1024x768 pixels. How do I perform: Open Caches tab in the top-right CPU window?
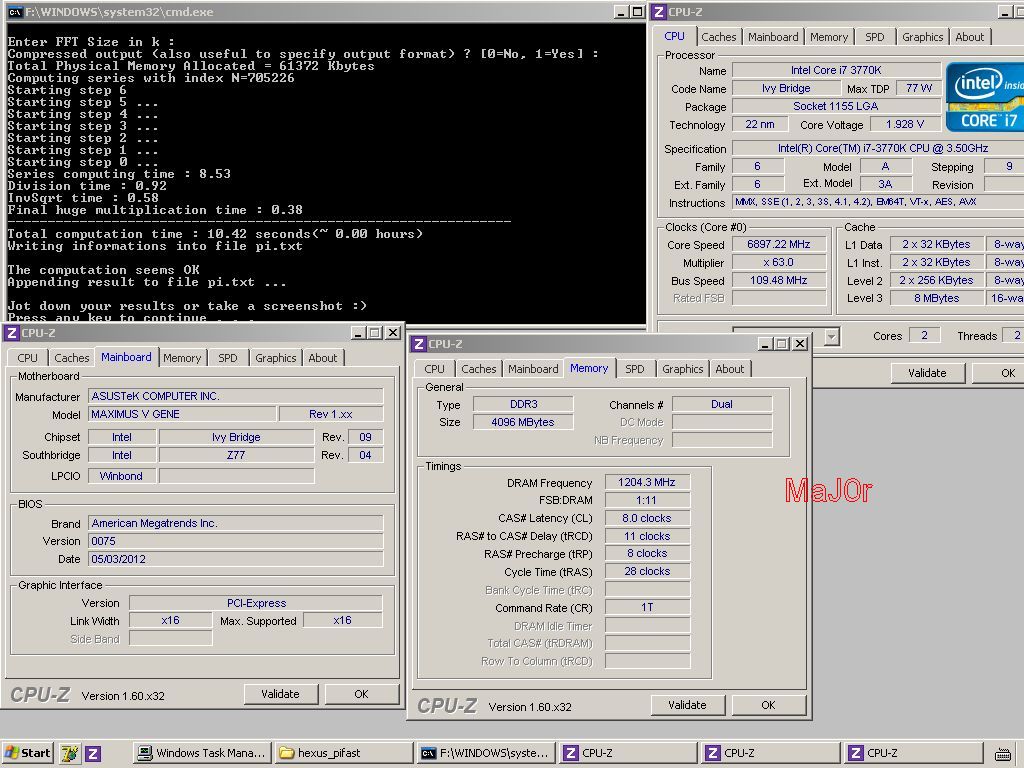[x=718, y=37]
